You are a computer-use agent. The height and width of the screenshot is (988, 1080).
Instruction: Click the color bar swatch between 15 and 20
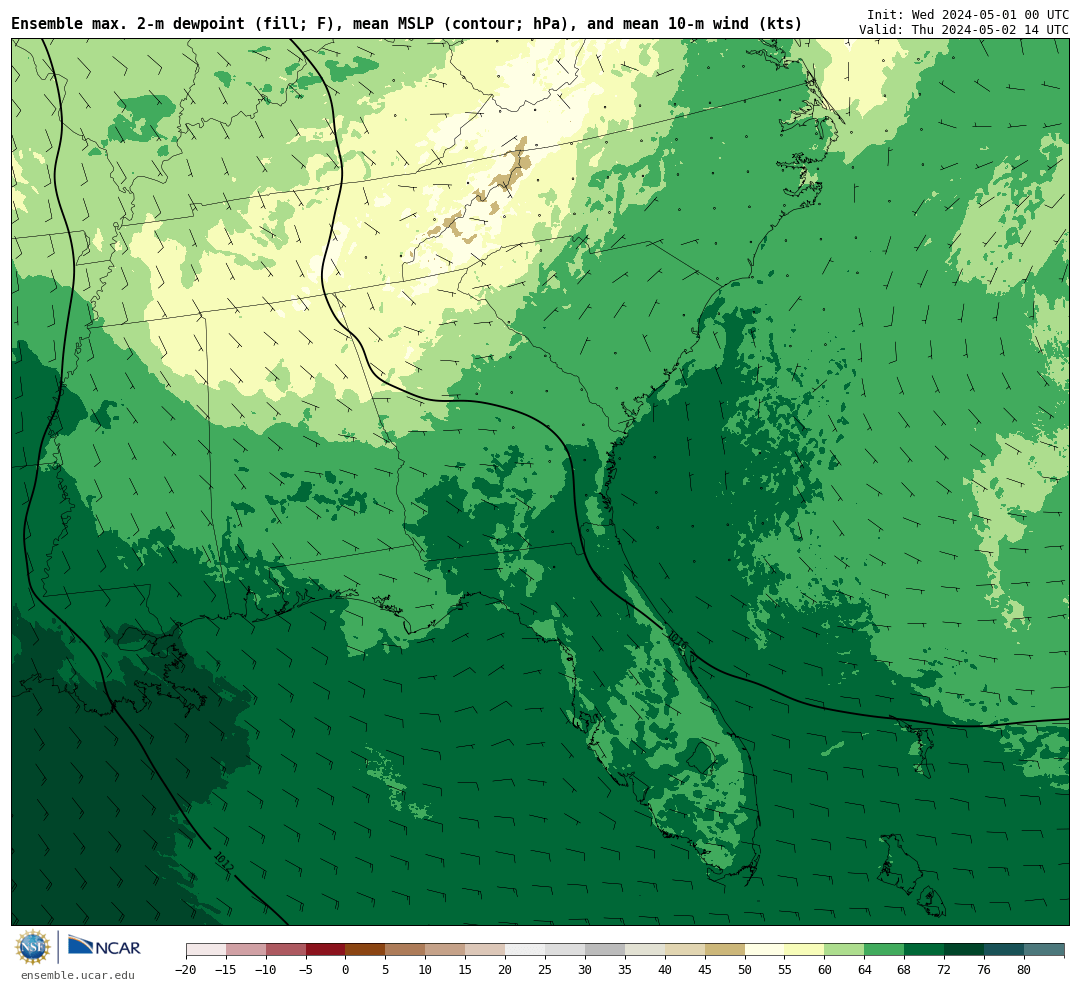(486, 949)
